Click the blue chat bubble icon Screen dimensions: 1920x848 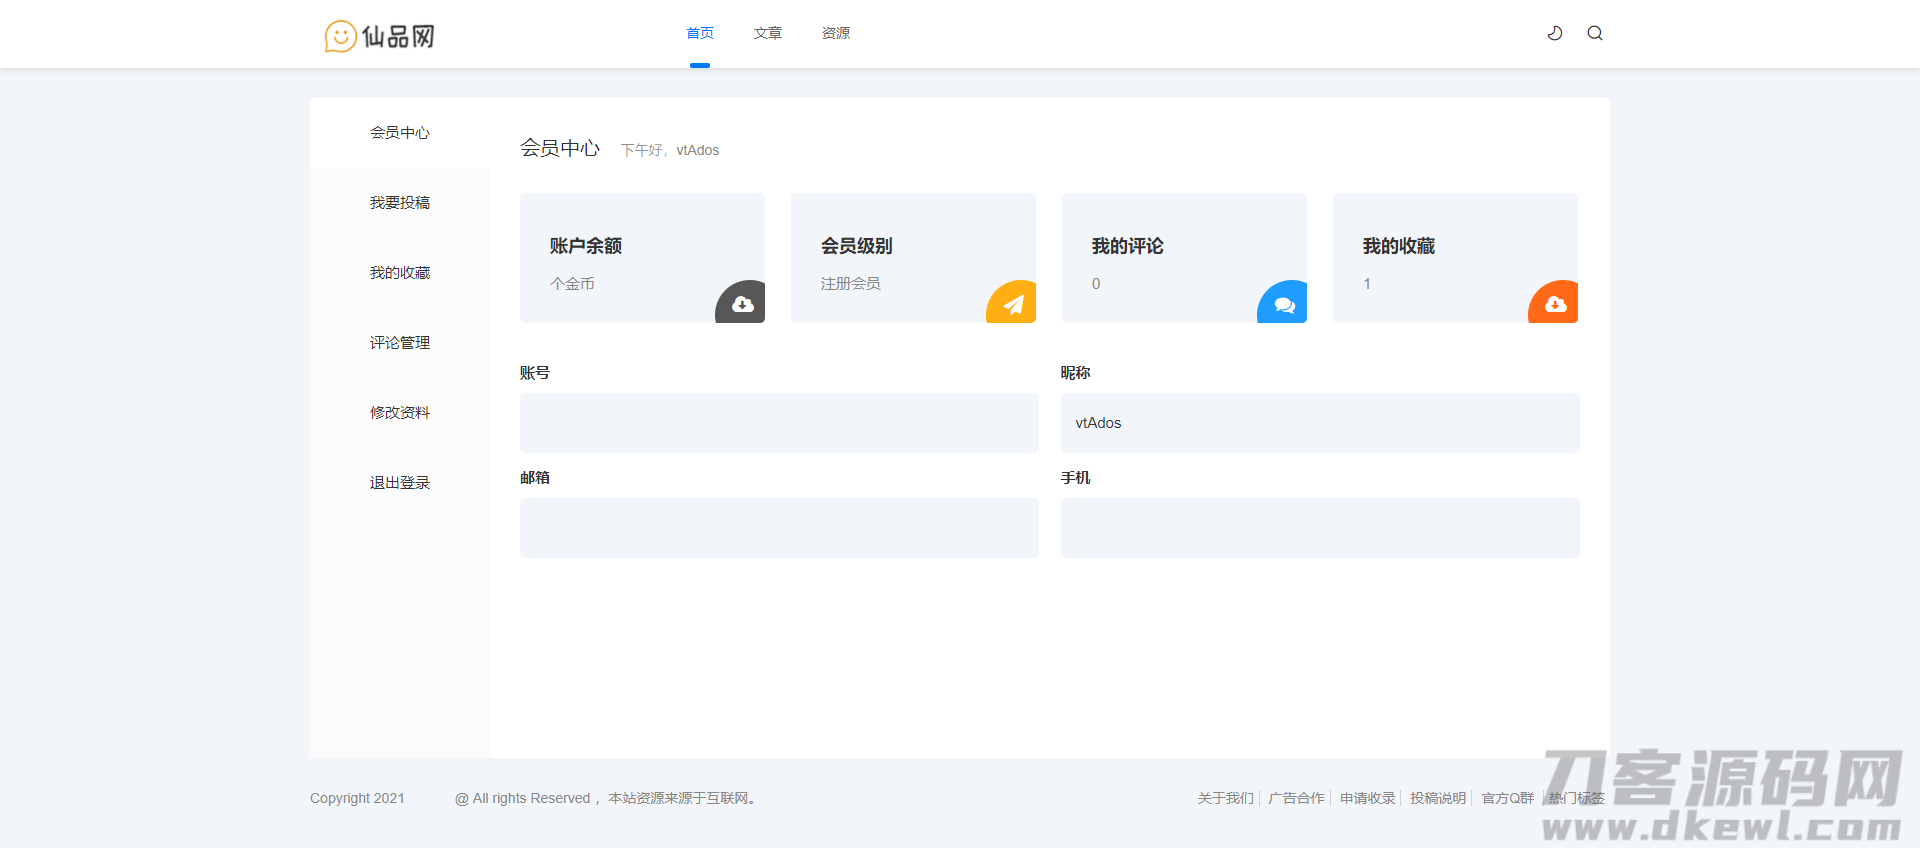pos(1284,304)
